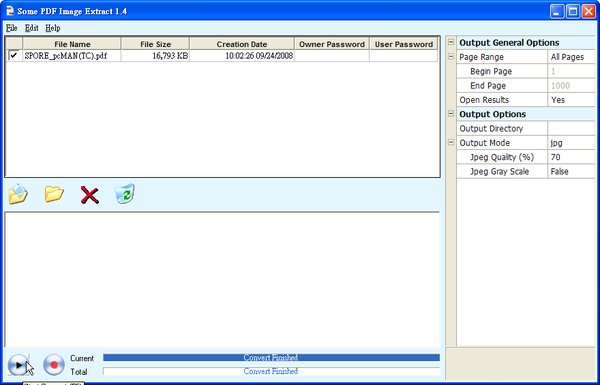The height and width of the screenshot is (385, 600).
Task: Open the Edit menu
Action: [x=32, y=28]
